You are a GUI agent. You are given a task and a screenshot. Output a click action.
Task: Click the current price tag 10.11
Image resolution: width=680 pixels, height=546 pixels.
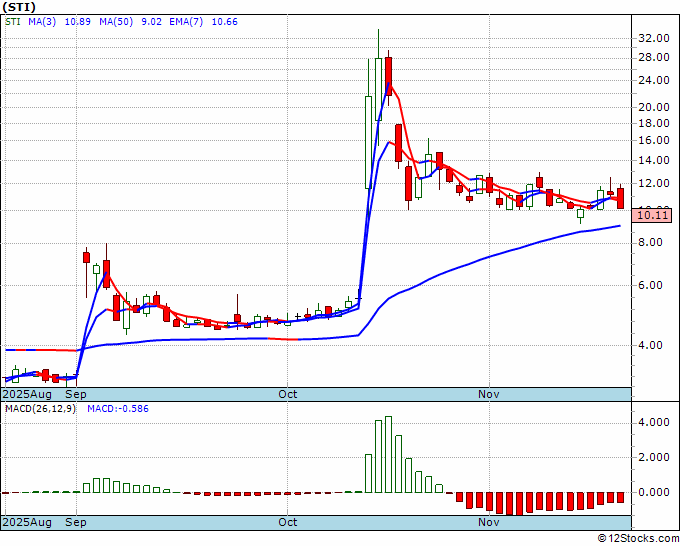tap(652, 215)
